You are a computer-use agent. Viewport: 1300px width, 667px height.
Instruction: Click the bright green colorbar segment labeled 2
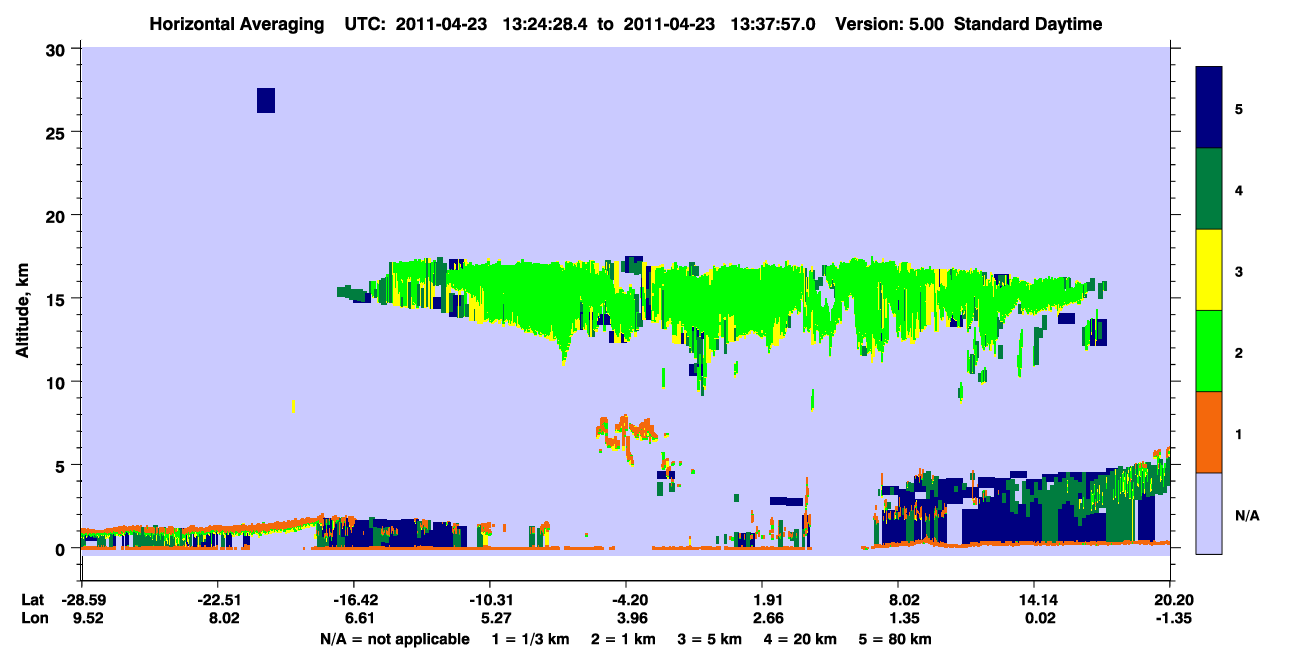tap(1210, 351)
